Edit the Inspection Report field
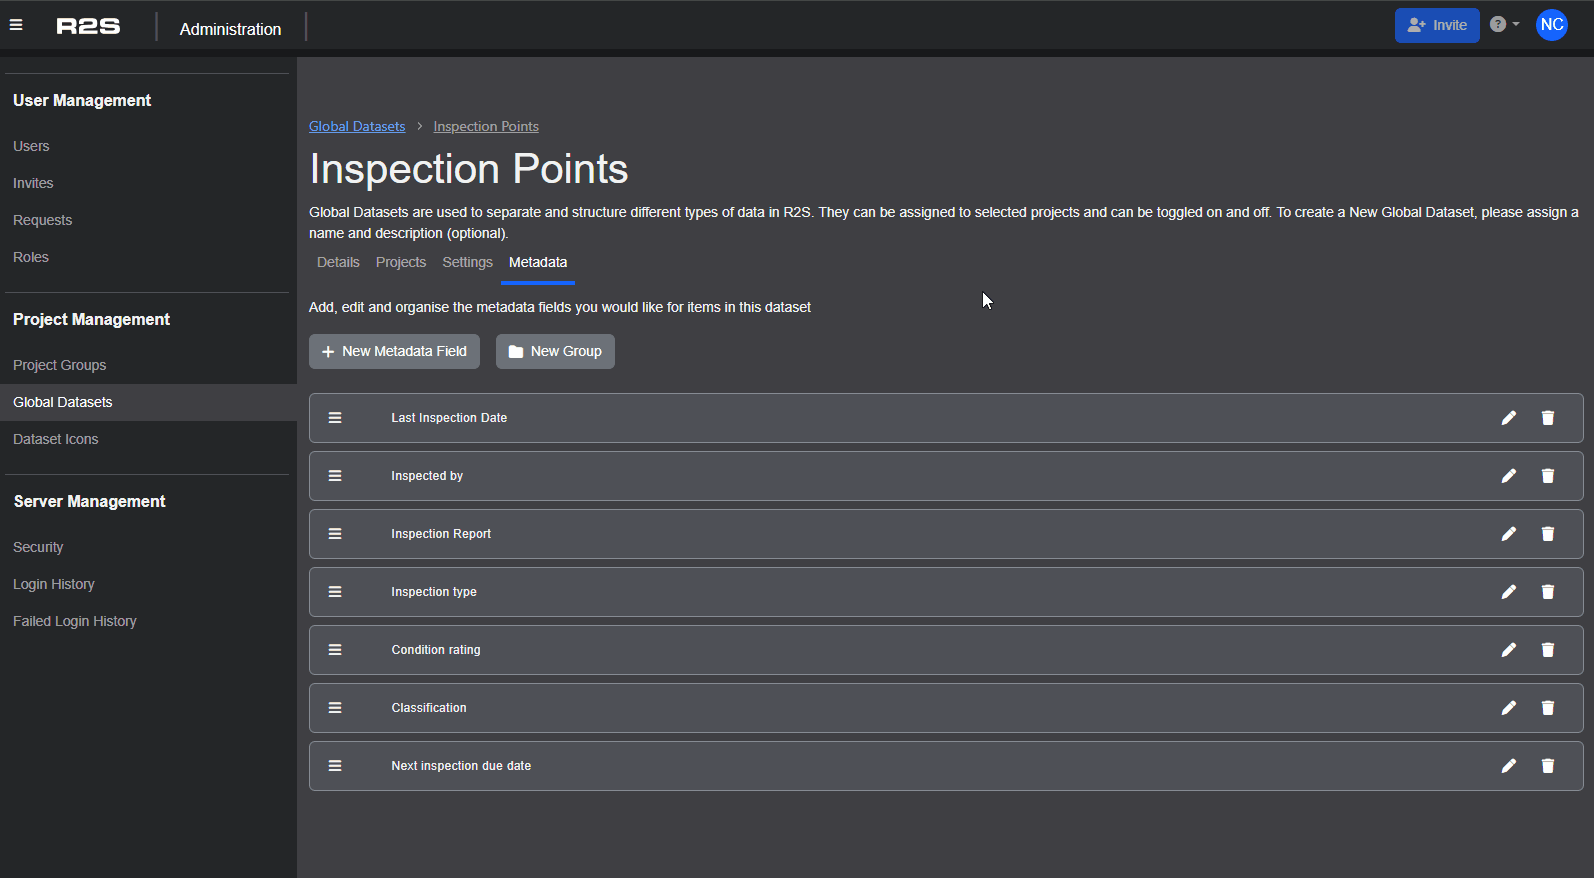The width and height of the screenshot is (1594, 878). click(x=1508, y=534)
